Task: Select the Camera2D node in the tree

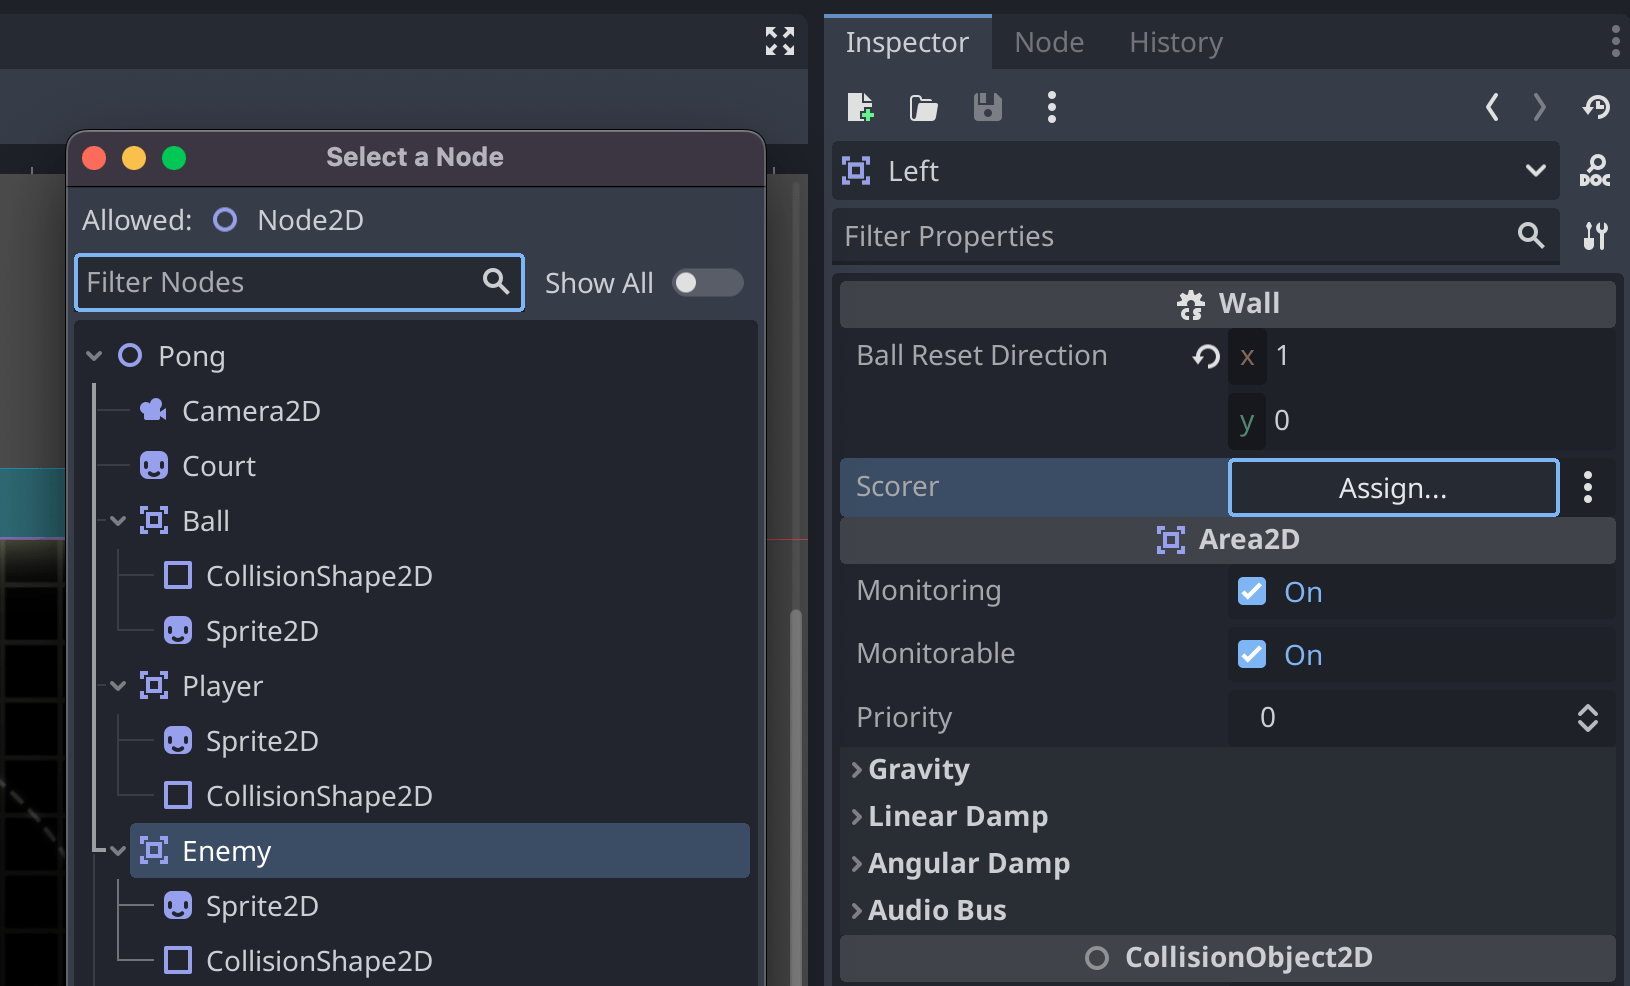Action: [x=250, y=411]
